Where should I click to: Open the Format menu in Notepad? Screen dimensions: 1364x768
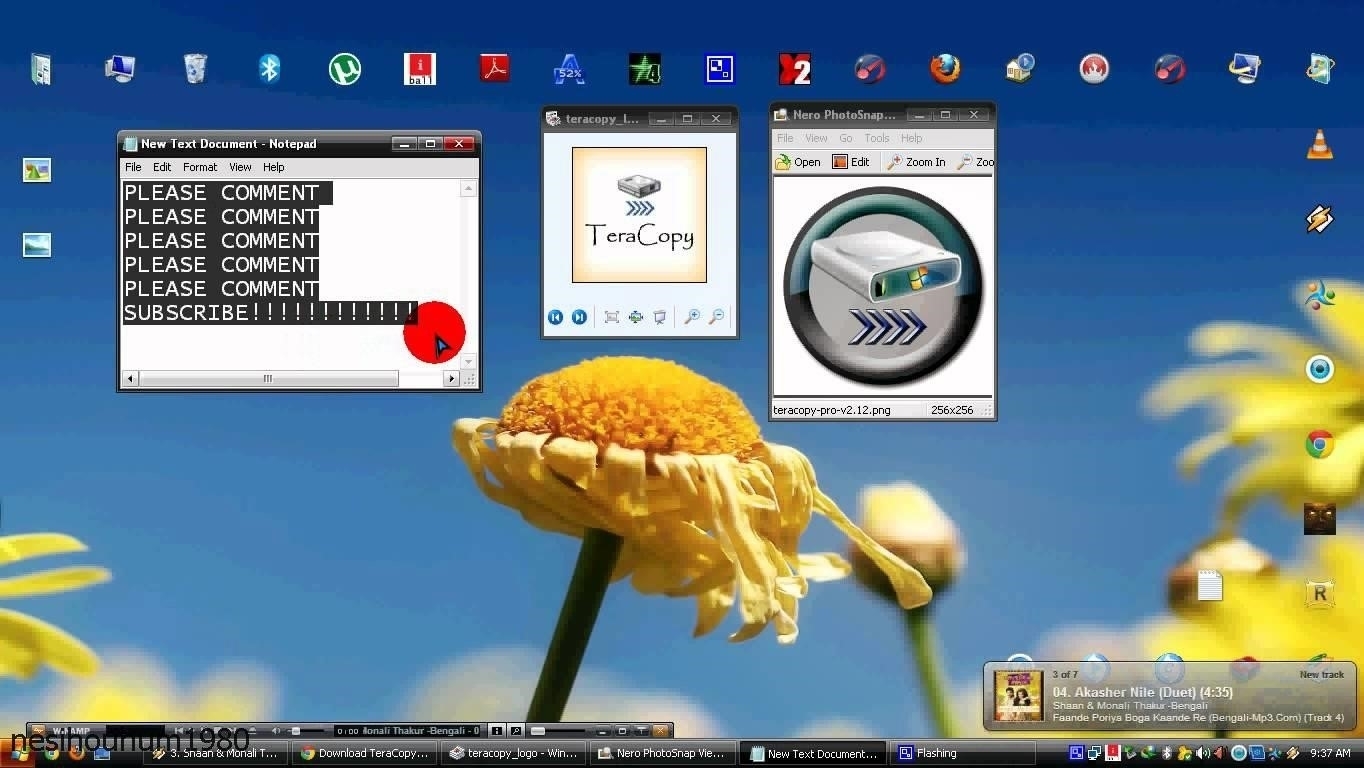click(200, 167)
